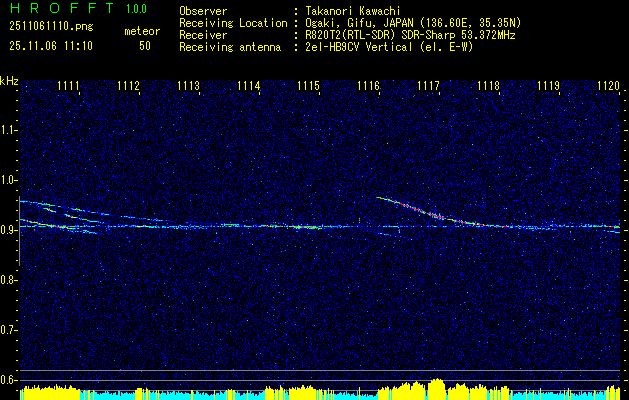Click the 0.8 frequency axis label
This screenshot has width=629, height=400.
click(x=8, y=280)
